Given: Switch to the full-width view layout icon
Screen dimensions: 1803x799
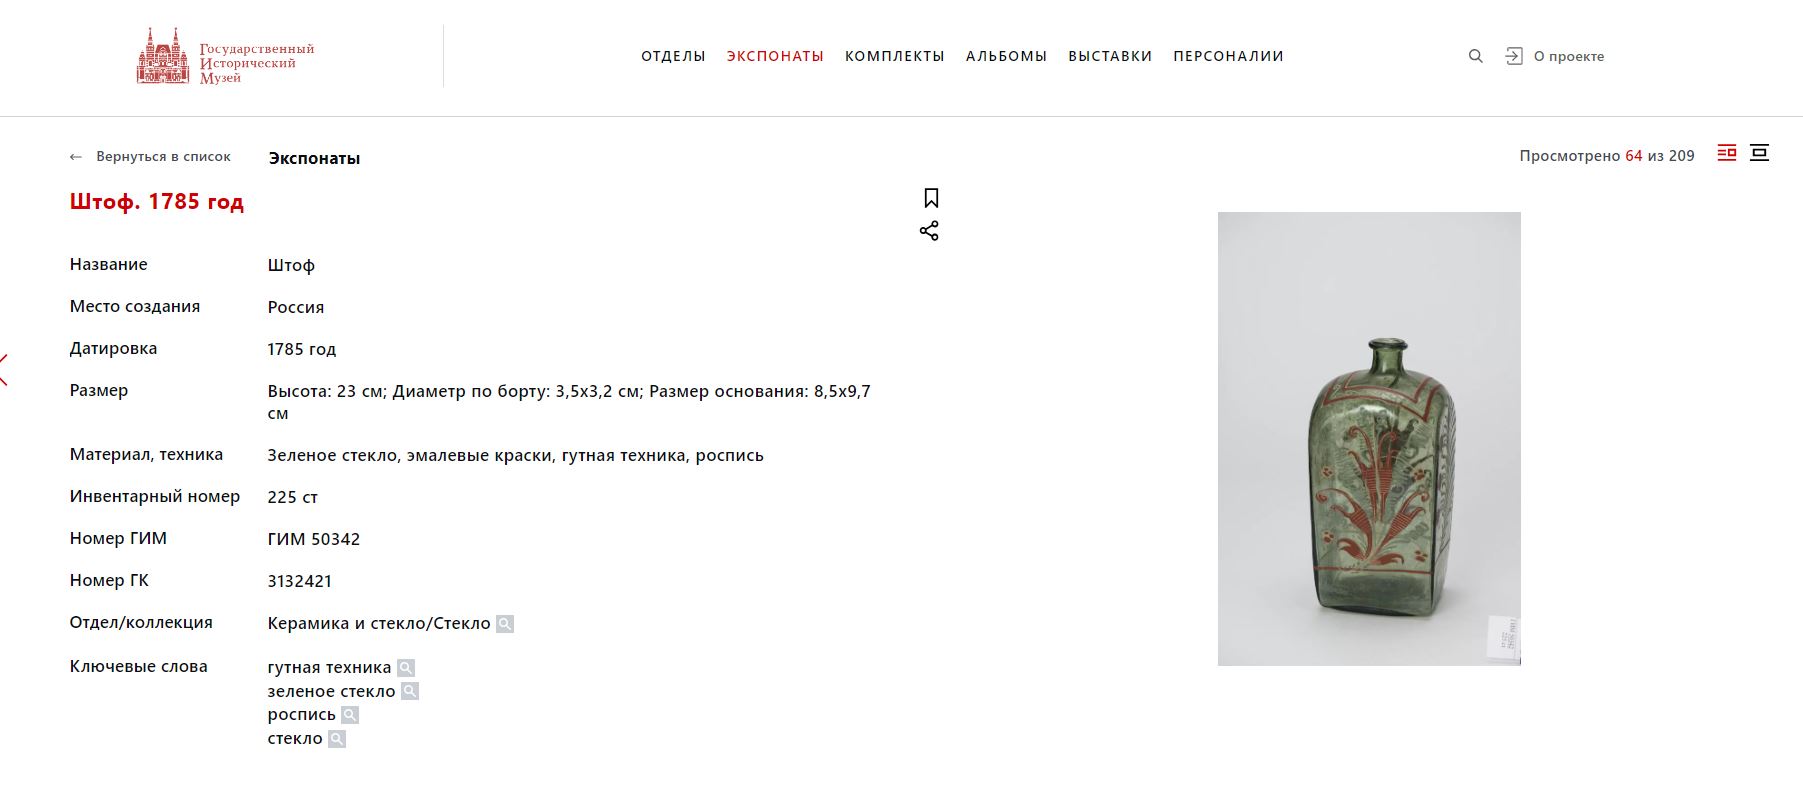Looking at the screenshot, I should pyautogui.click(x=1760, y=153).
